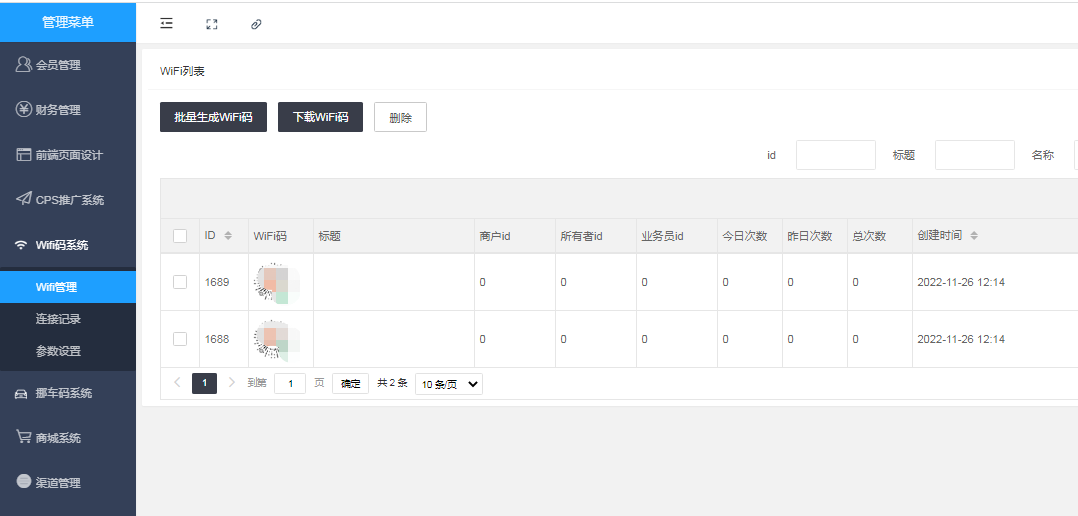1078x516 pixels.
Task: Expand CPS推广系统 menu
Action: [68, 199]
